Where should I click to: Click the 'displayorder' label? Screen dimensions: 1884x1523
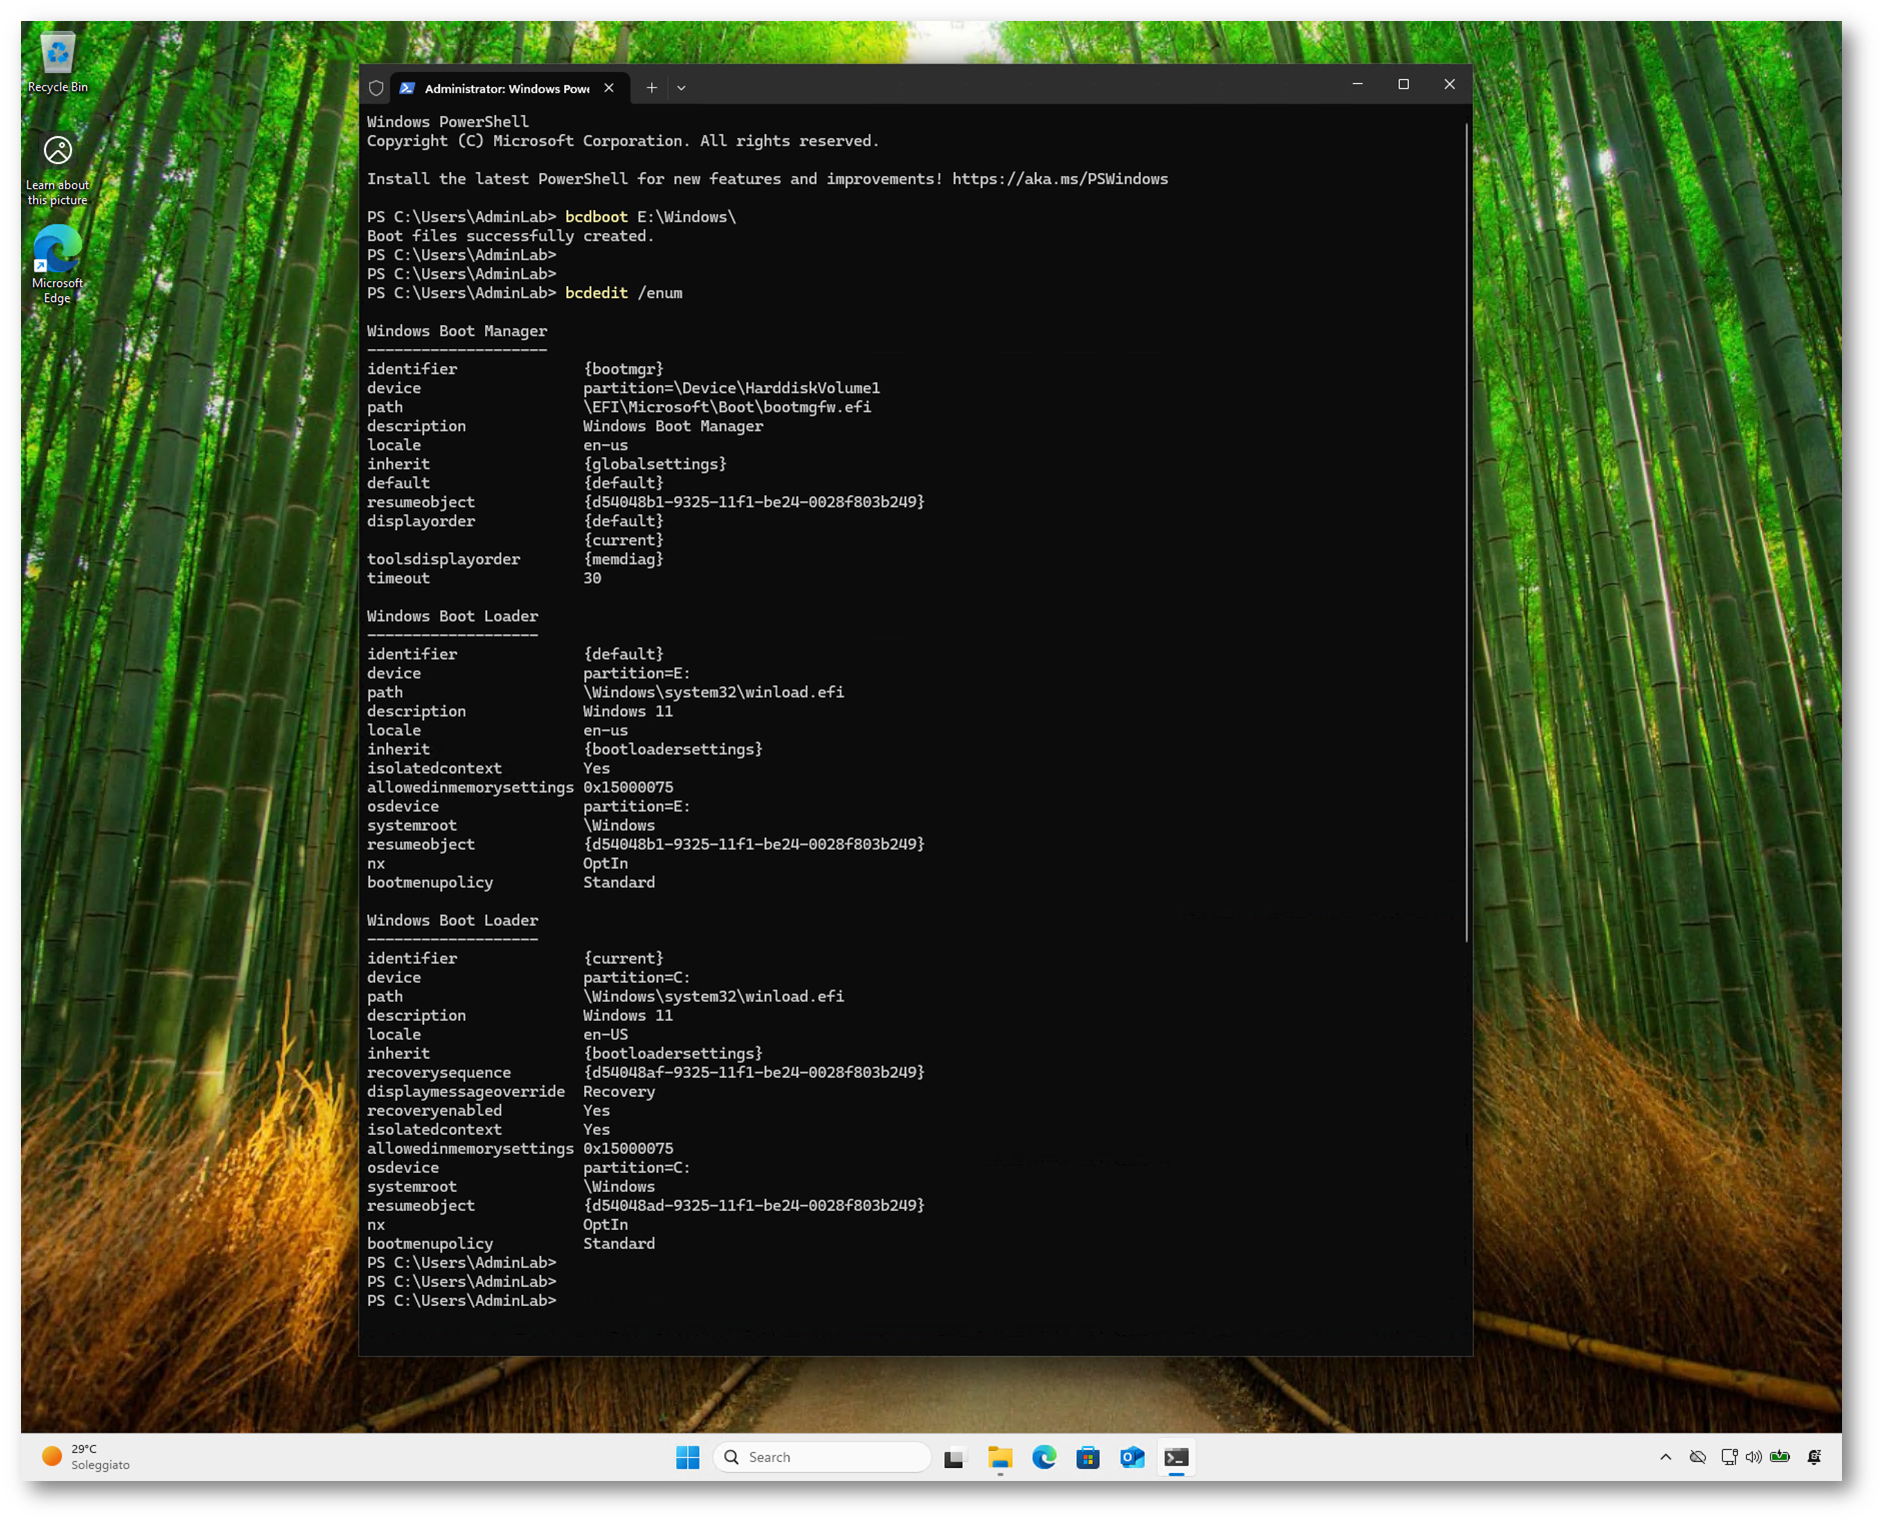pos(421,521)
